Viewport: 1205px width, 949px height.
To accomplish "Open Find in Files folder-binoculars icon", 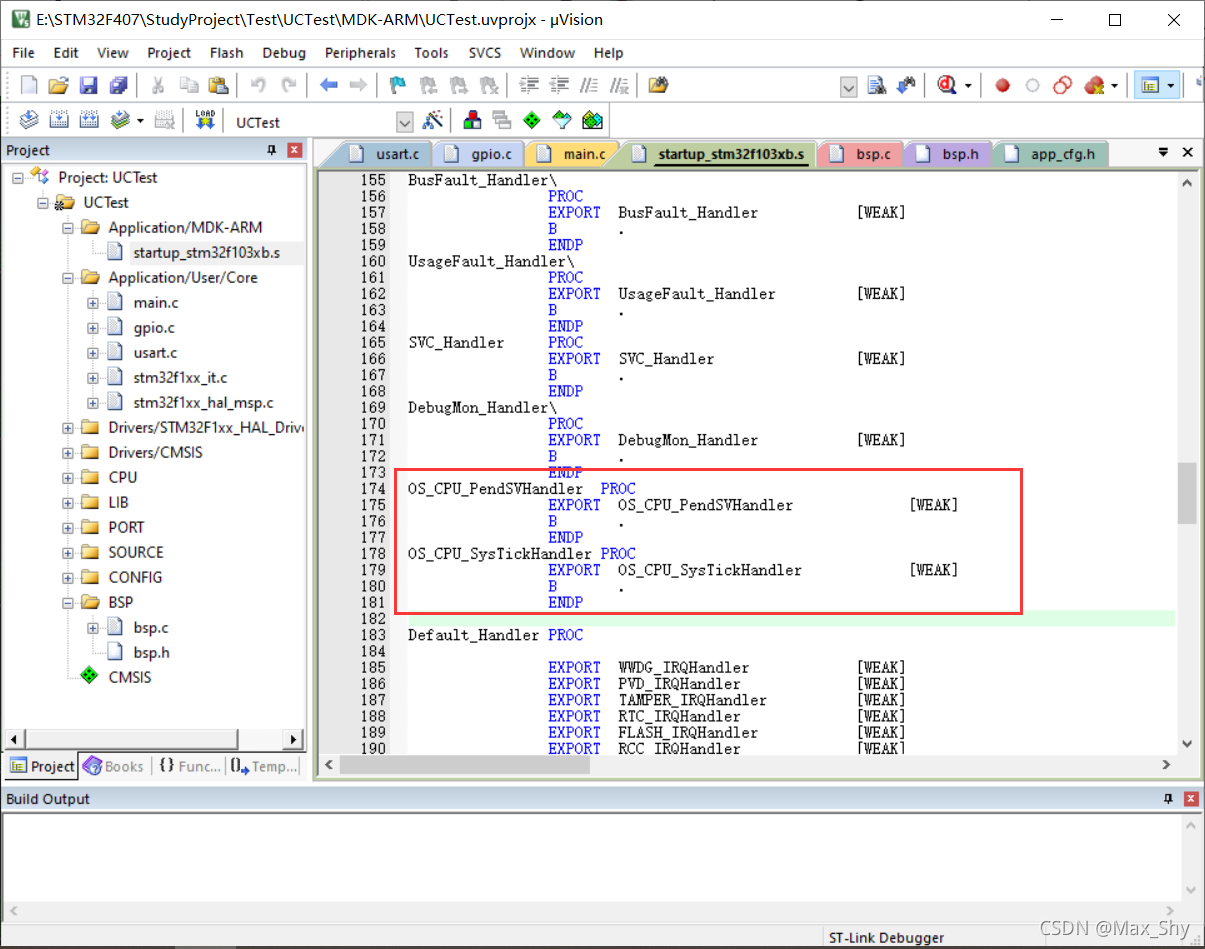I will [658, 86].
